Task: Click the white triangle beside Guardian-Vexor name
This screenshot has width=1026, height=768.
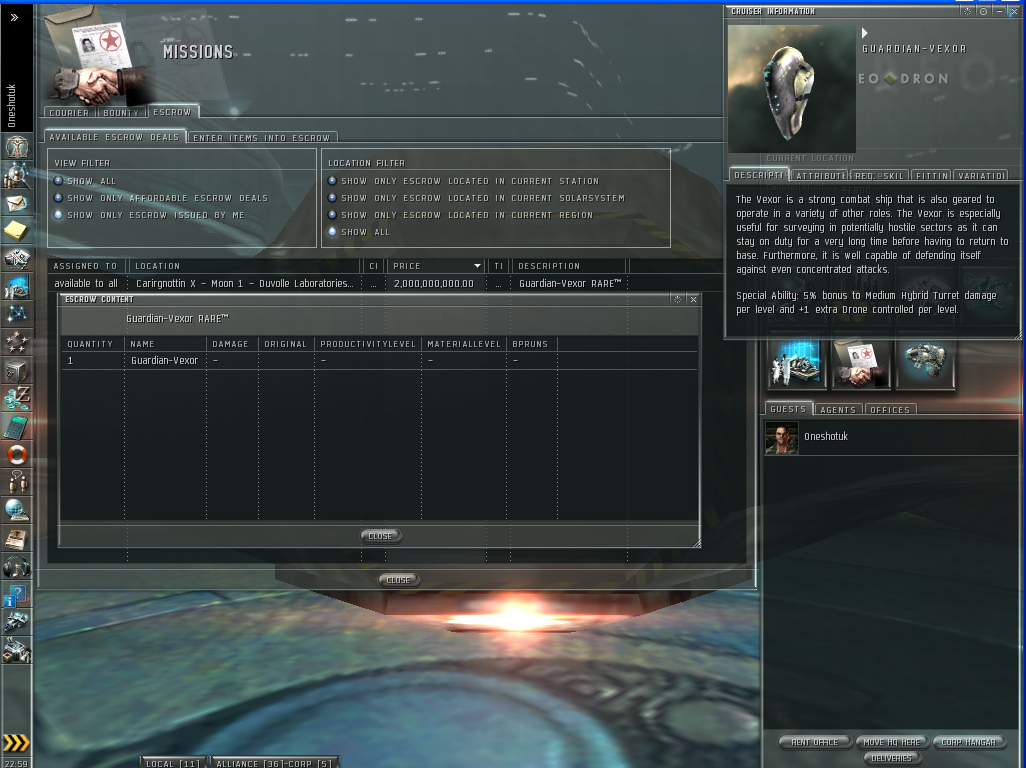Action: click(x=864, y=33)
